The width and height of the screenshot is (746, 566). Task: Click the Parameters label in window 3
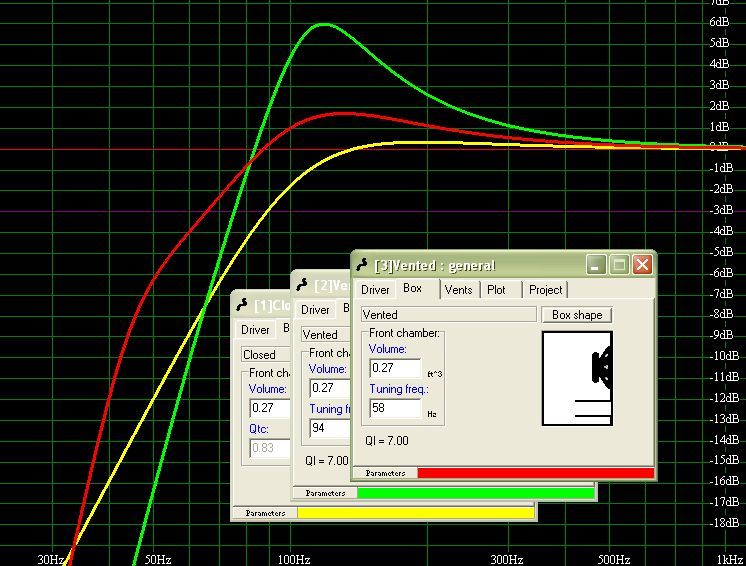click(x=385, y=473)
